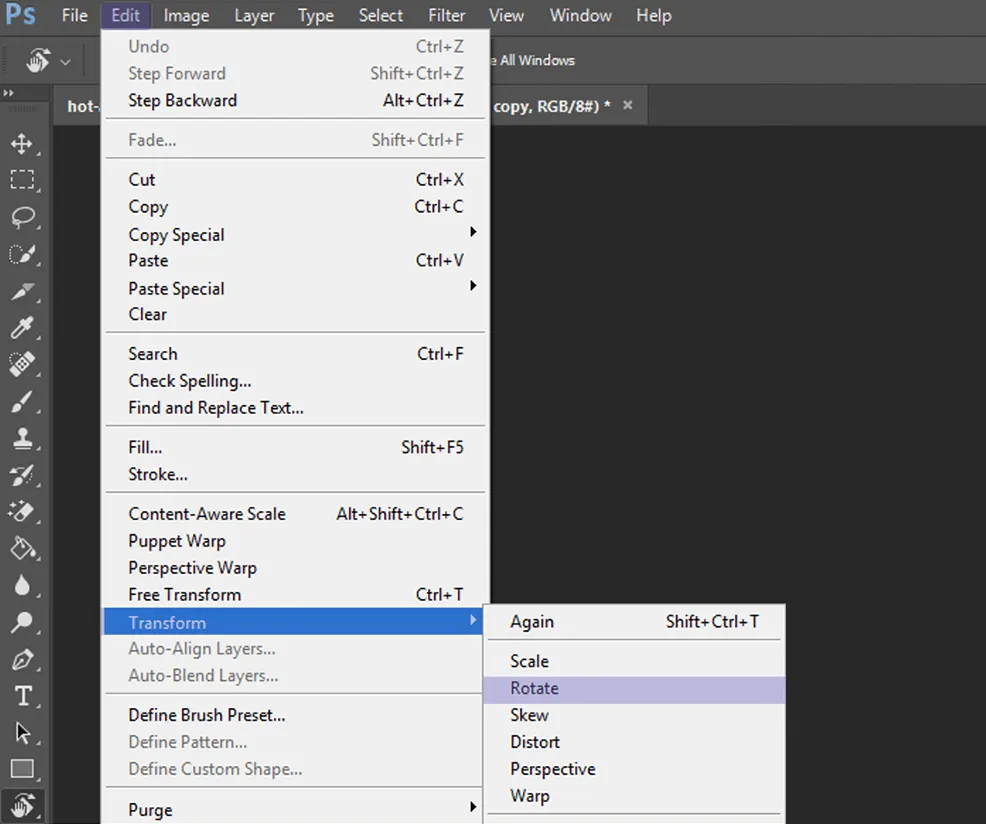This screenshot has width=986, height=824.
Task: Choose Search from the Edit menu
Action: coord(295,354)
